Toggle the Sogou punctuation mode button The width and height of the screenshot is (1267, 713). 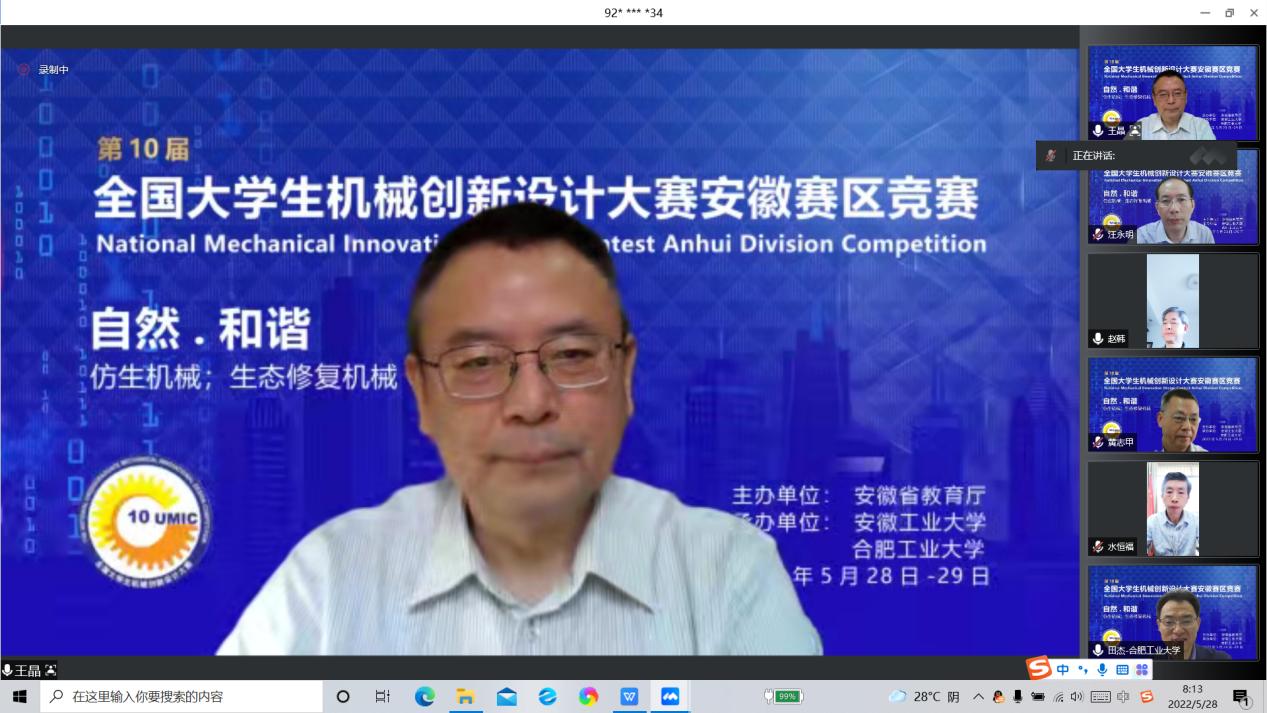point(1083,670)
